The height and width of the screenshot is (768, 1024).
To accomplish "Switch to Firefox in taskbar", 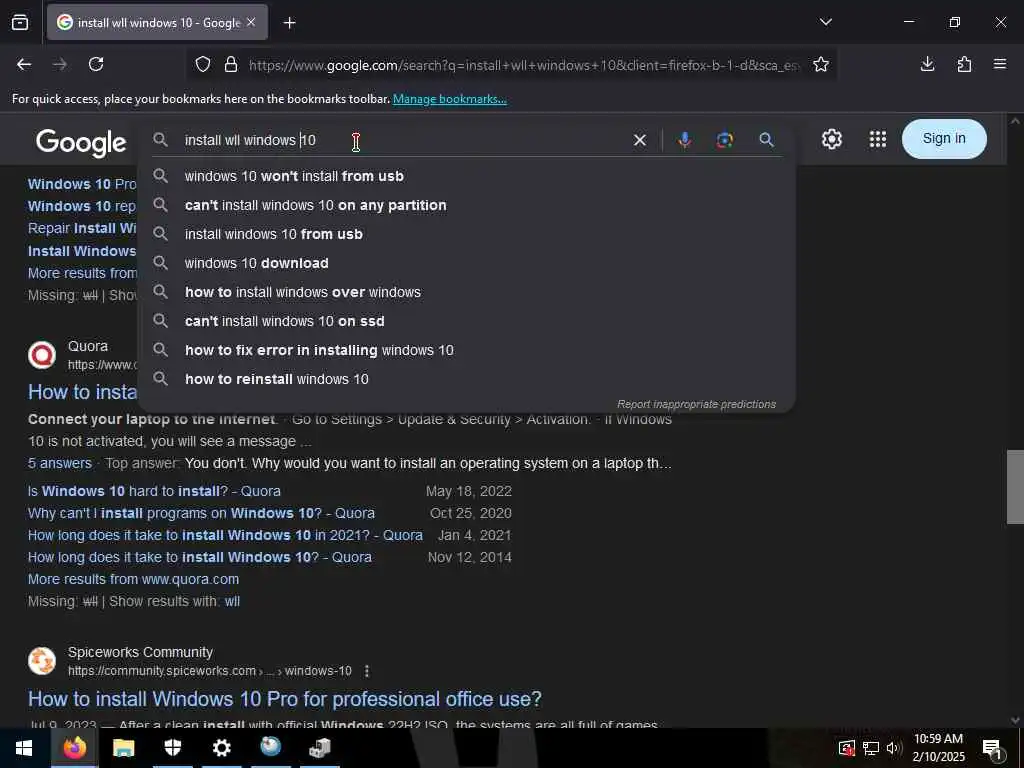I will pos(74,748).
